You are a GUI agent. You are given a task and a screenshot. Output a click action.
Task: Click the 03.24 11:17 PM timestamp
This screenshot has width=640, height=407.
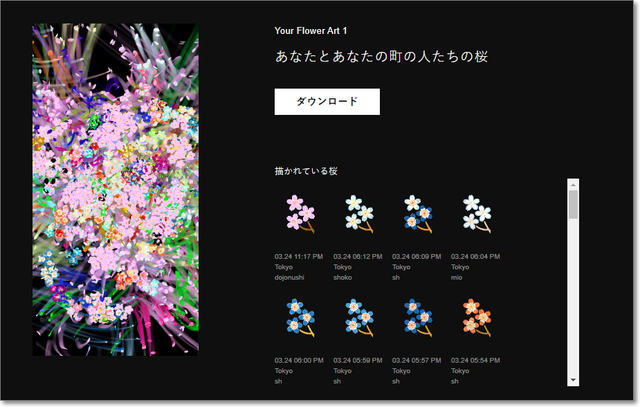pyautogui.click(x=298, y=257)
